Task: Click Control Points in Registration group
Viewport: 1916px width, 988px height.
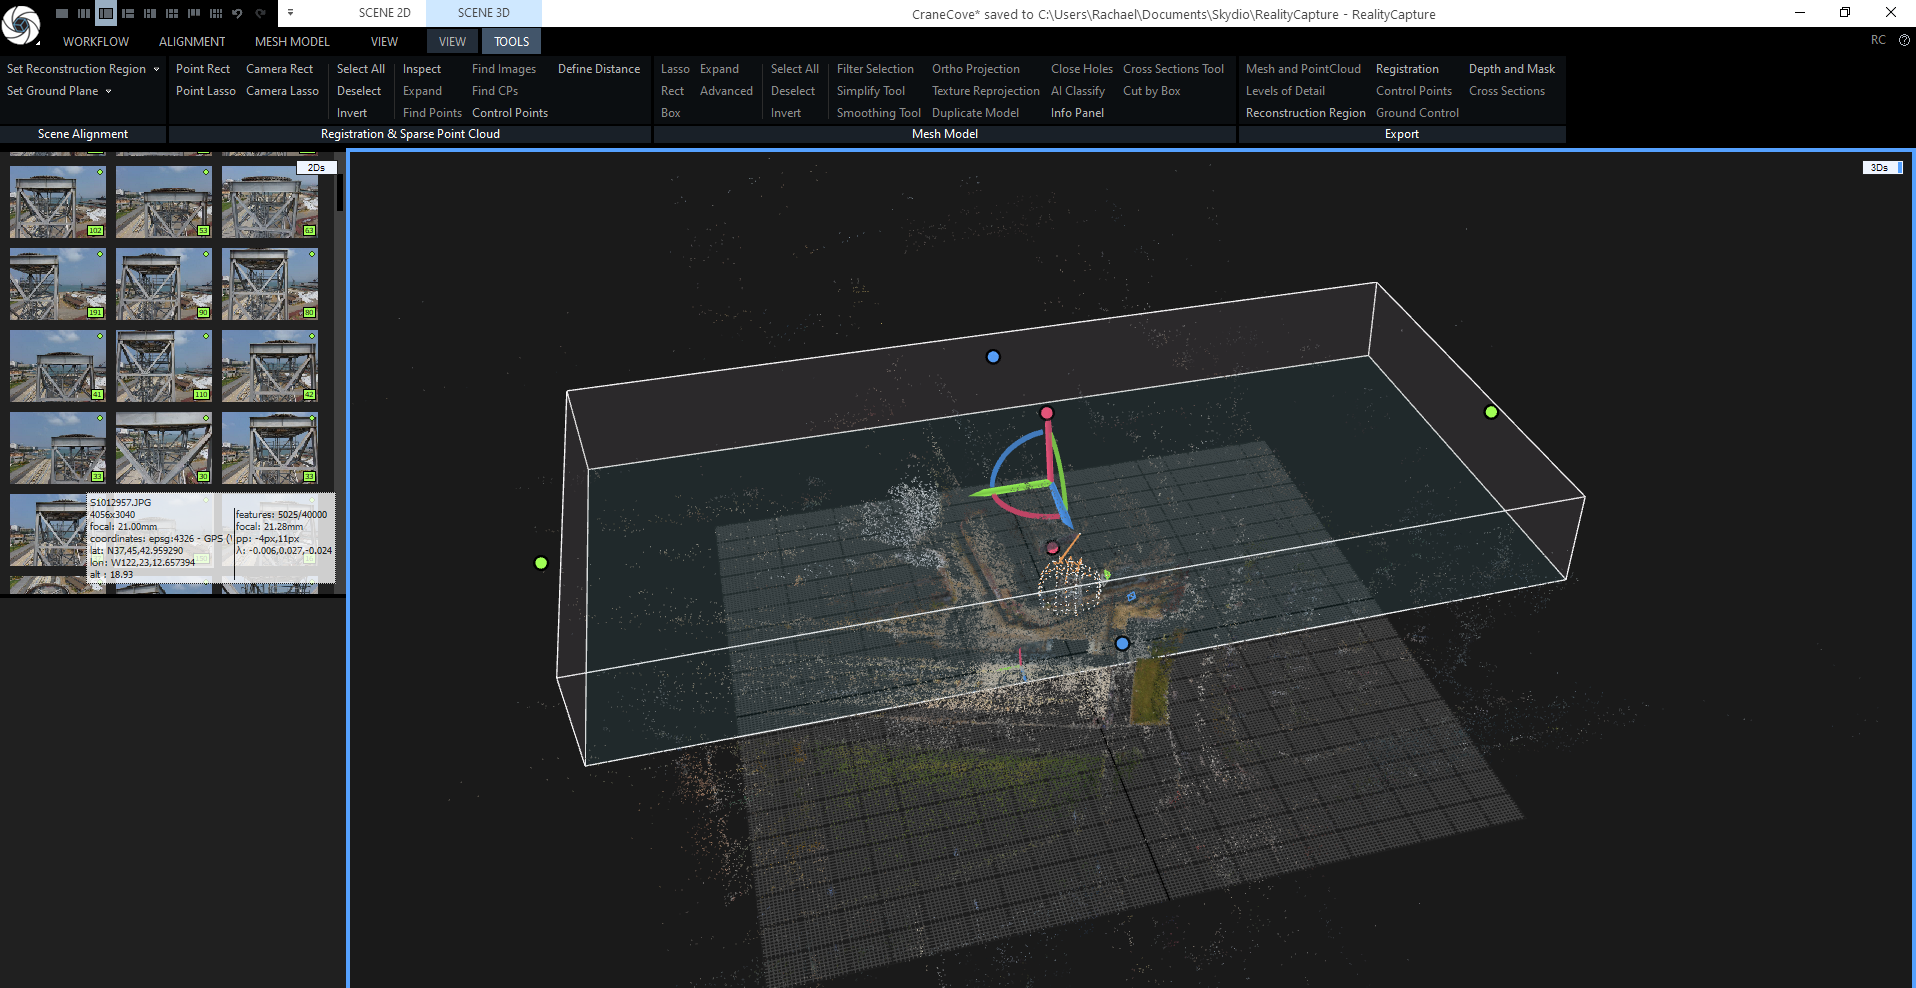Action: (x=510, y=113)
